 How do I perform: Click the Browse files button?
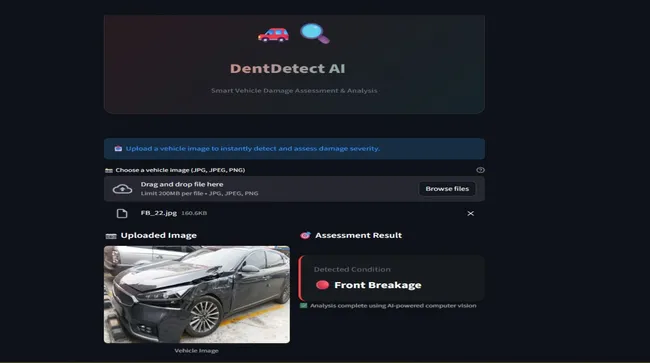pos(447,189)
